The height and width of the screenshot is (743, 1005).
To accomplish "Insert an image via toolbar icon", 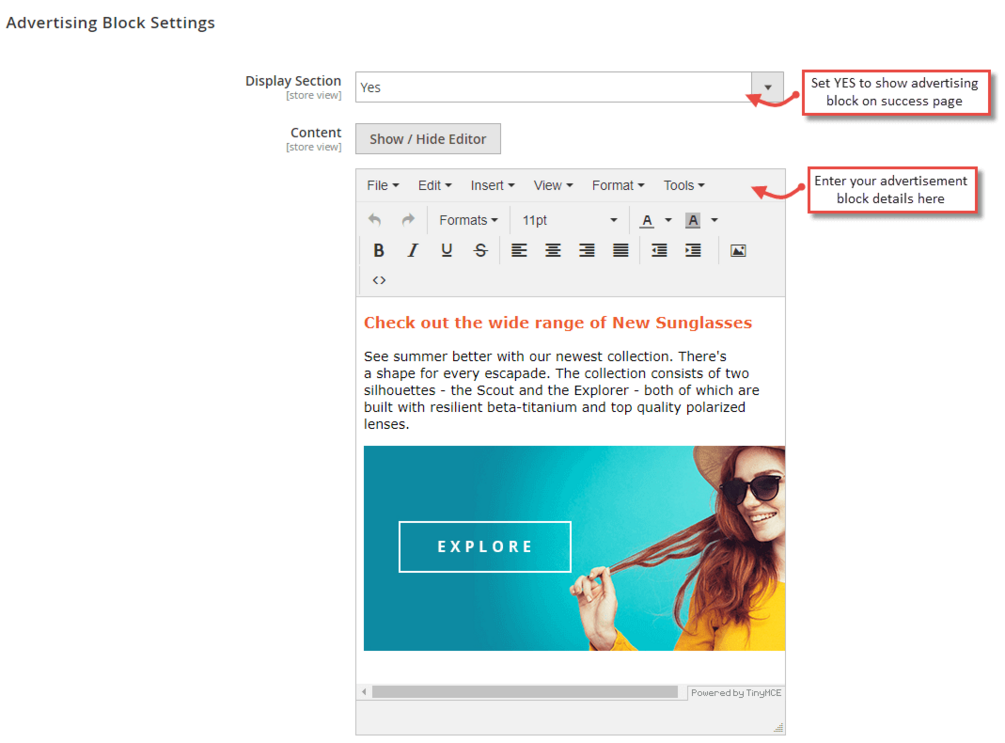I will click(738, 251).
